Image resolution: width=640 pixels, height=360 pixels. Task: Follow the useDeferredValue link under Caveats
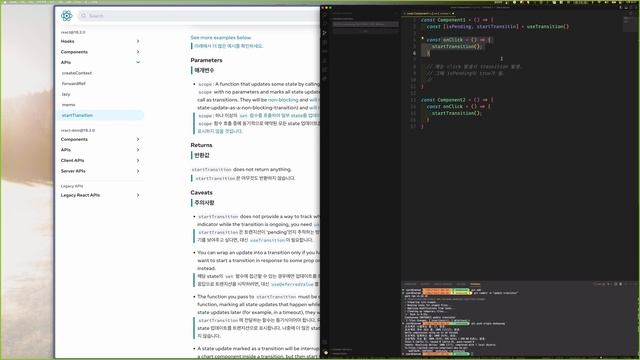click(x=292, y=284)
